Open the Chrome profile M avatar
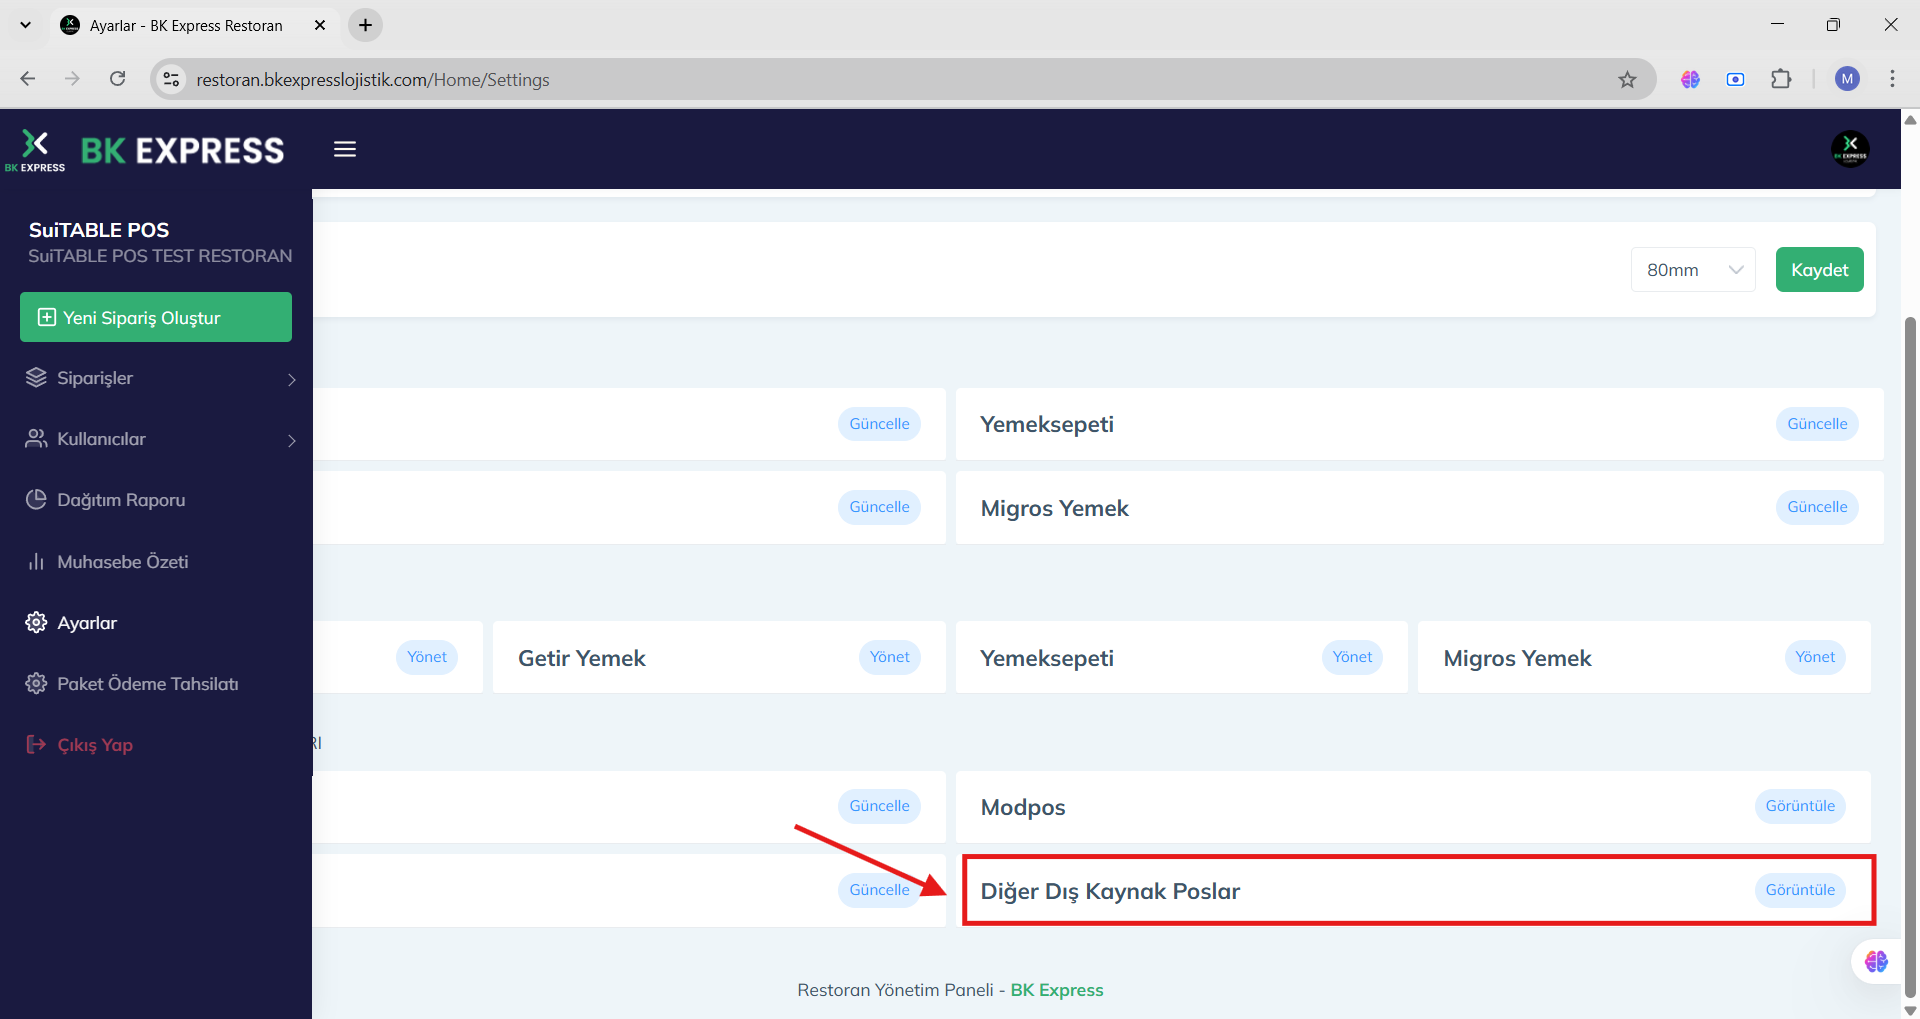The height and width of the screenshot is (1019, 1920). coord(1847,79)
